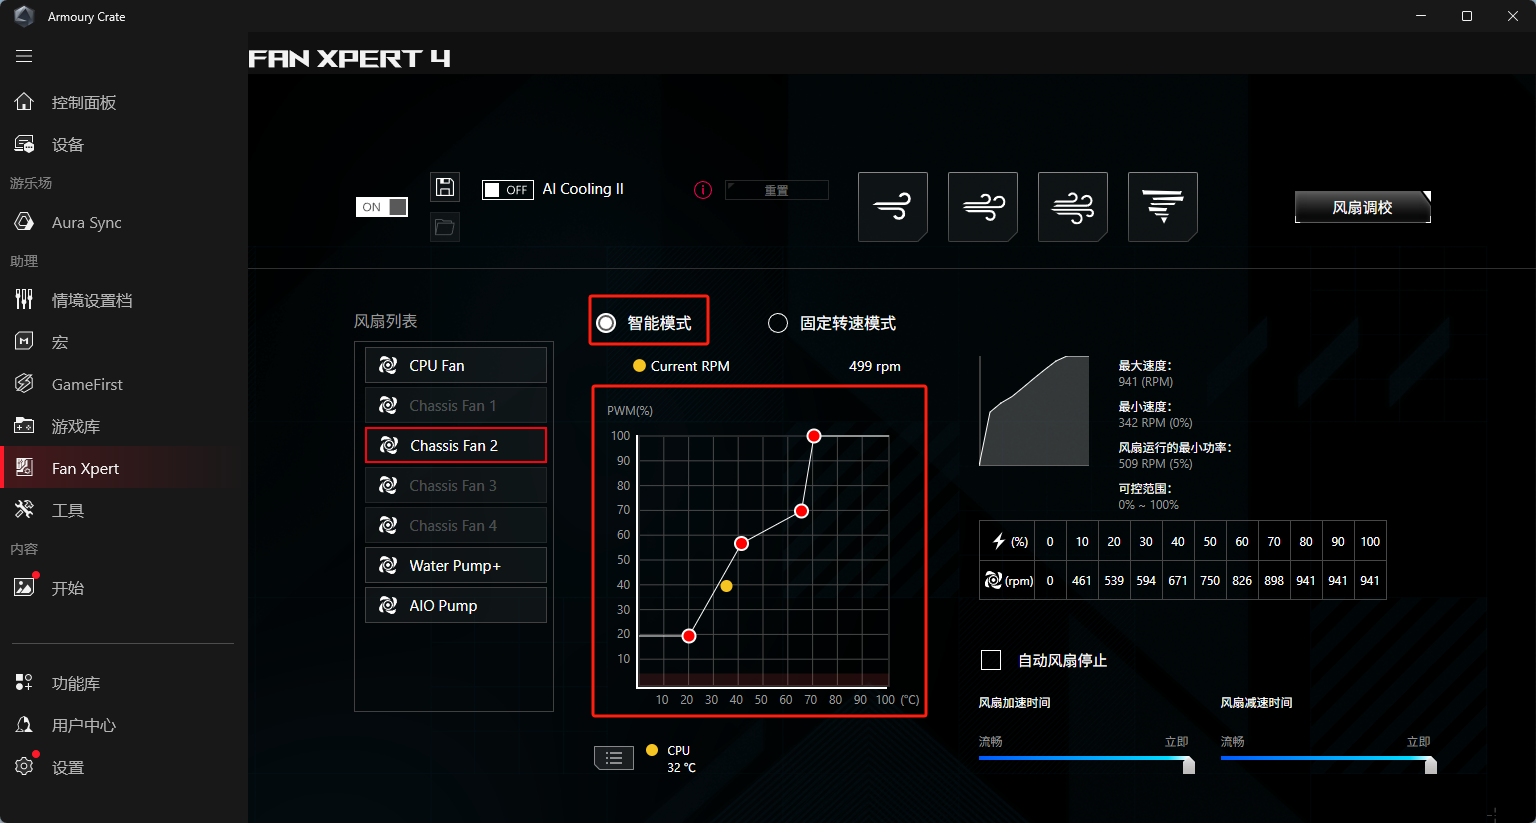Click the save profile floppy disk icon
Screen dimensions: 1536x823
point(445,187)
